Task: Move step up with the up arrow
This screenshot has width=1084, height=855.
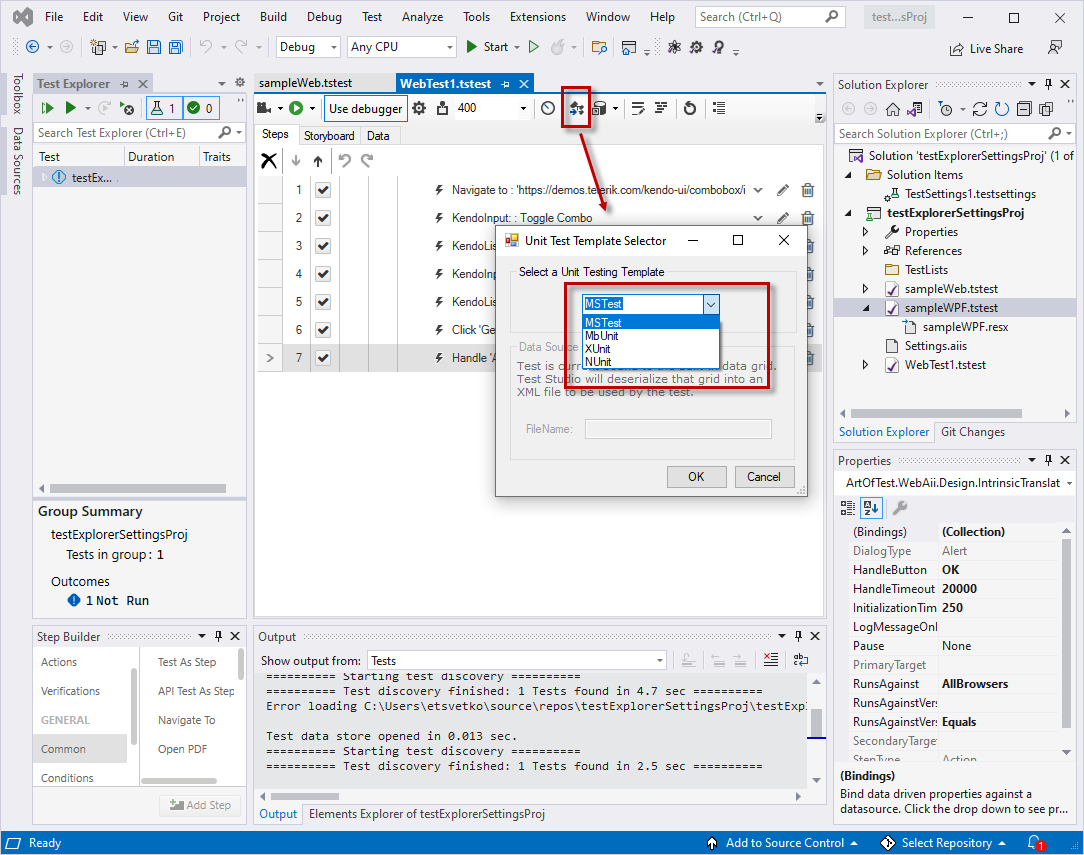Action: point(318,161)
